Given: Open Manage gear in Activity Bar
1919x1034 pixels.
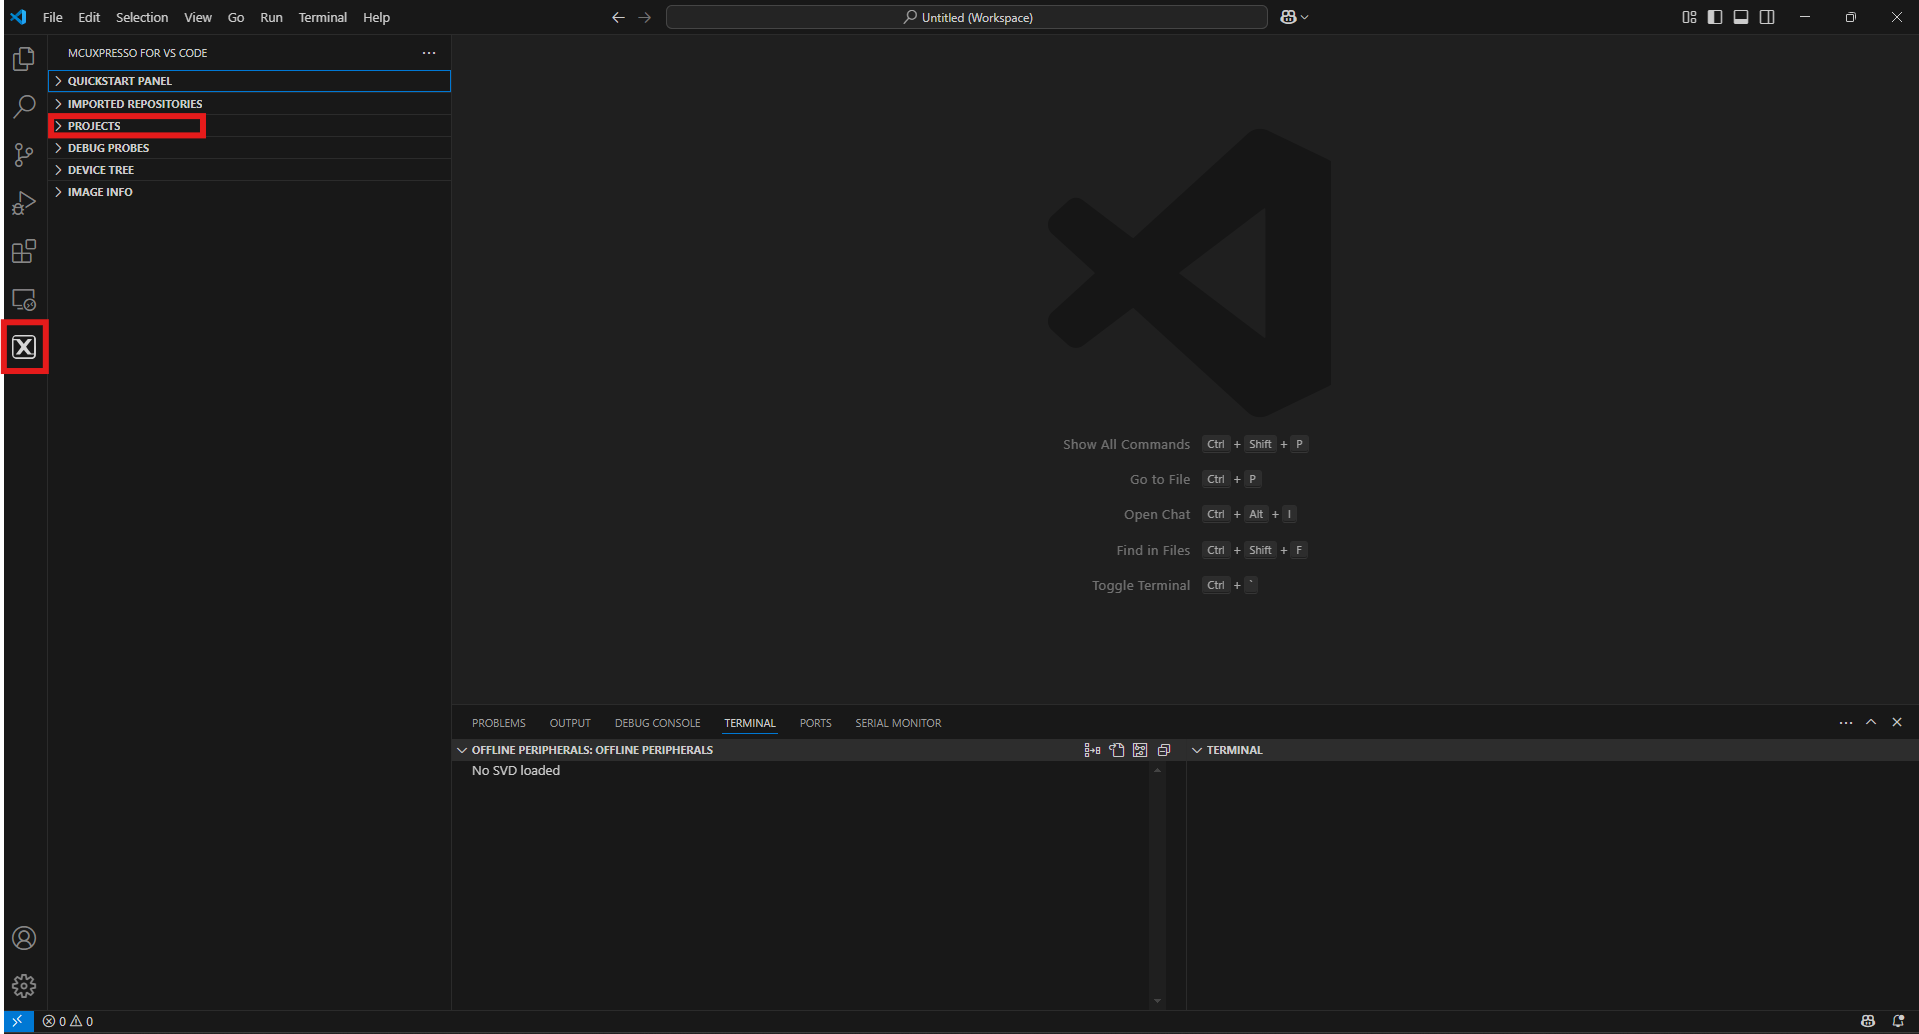Looking at the screenshot, I should click(x=24, y=985).
